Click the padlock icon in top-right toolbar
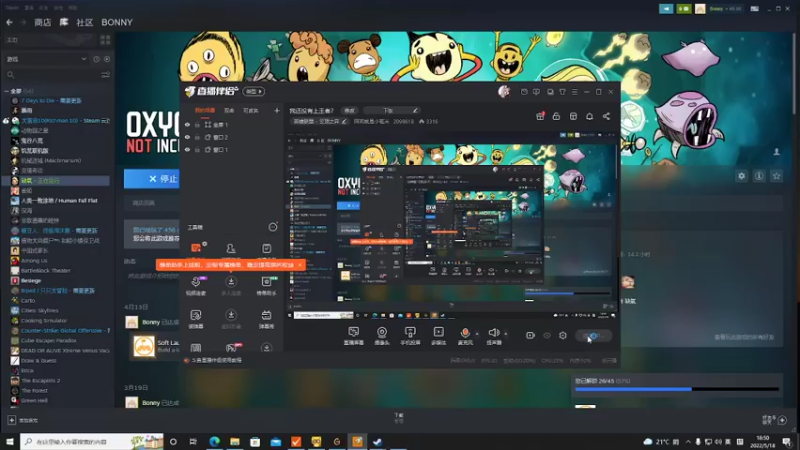The width and height of the screenshot is (800, 450). pyautogui.click(x=556, y=116)
